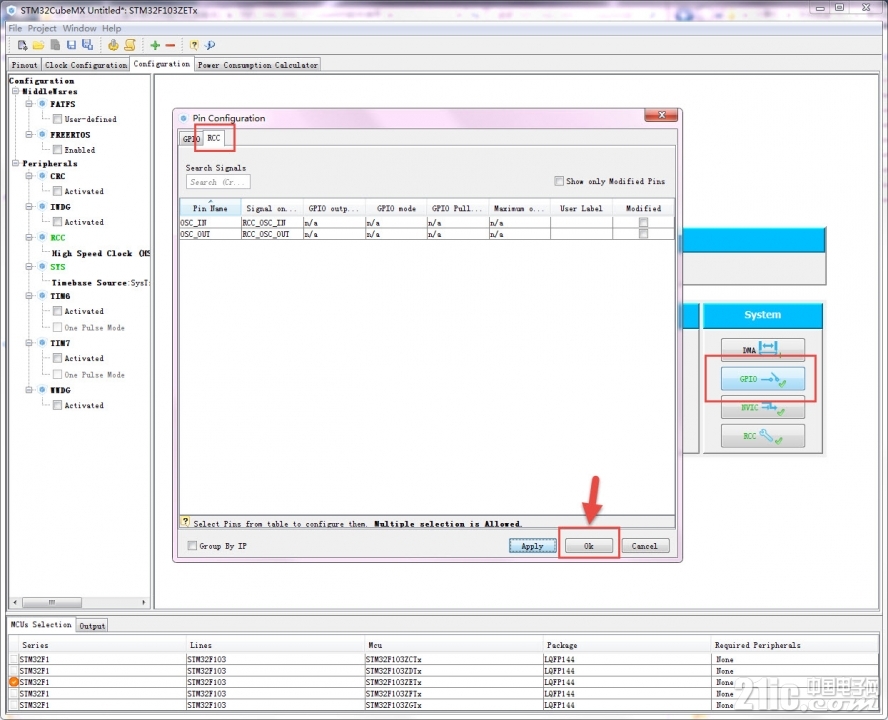
Task: Open the Project menu
Action: 42,28
